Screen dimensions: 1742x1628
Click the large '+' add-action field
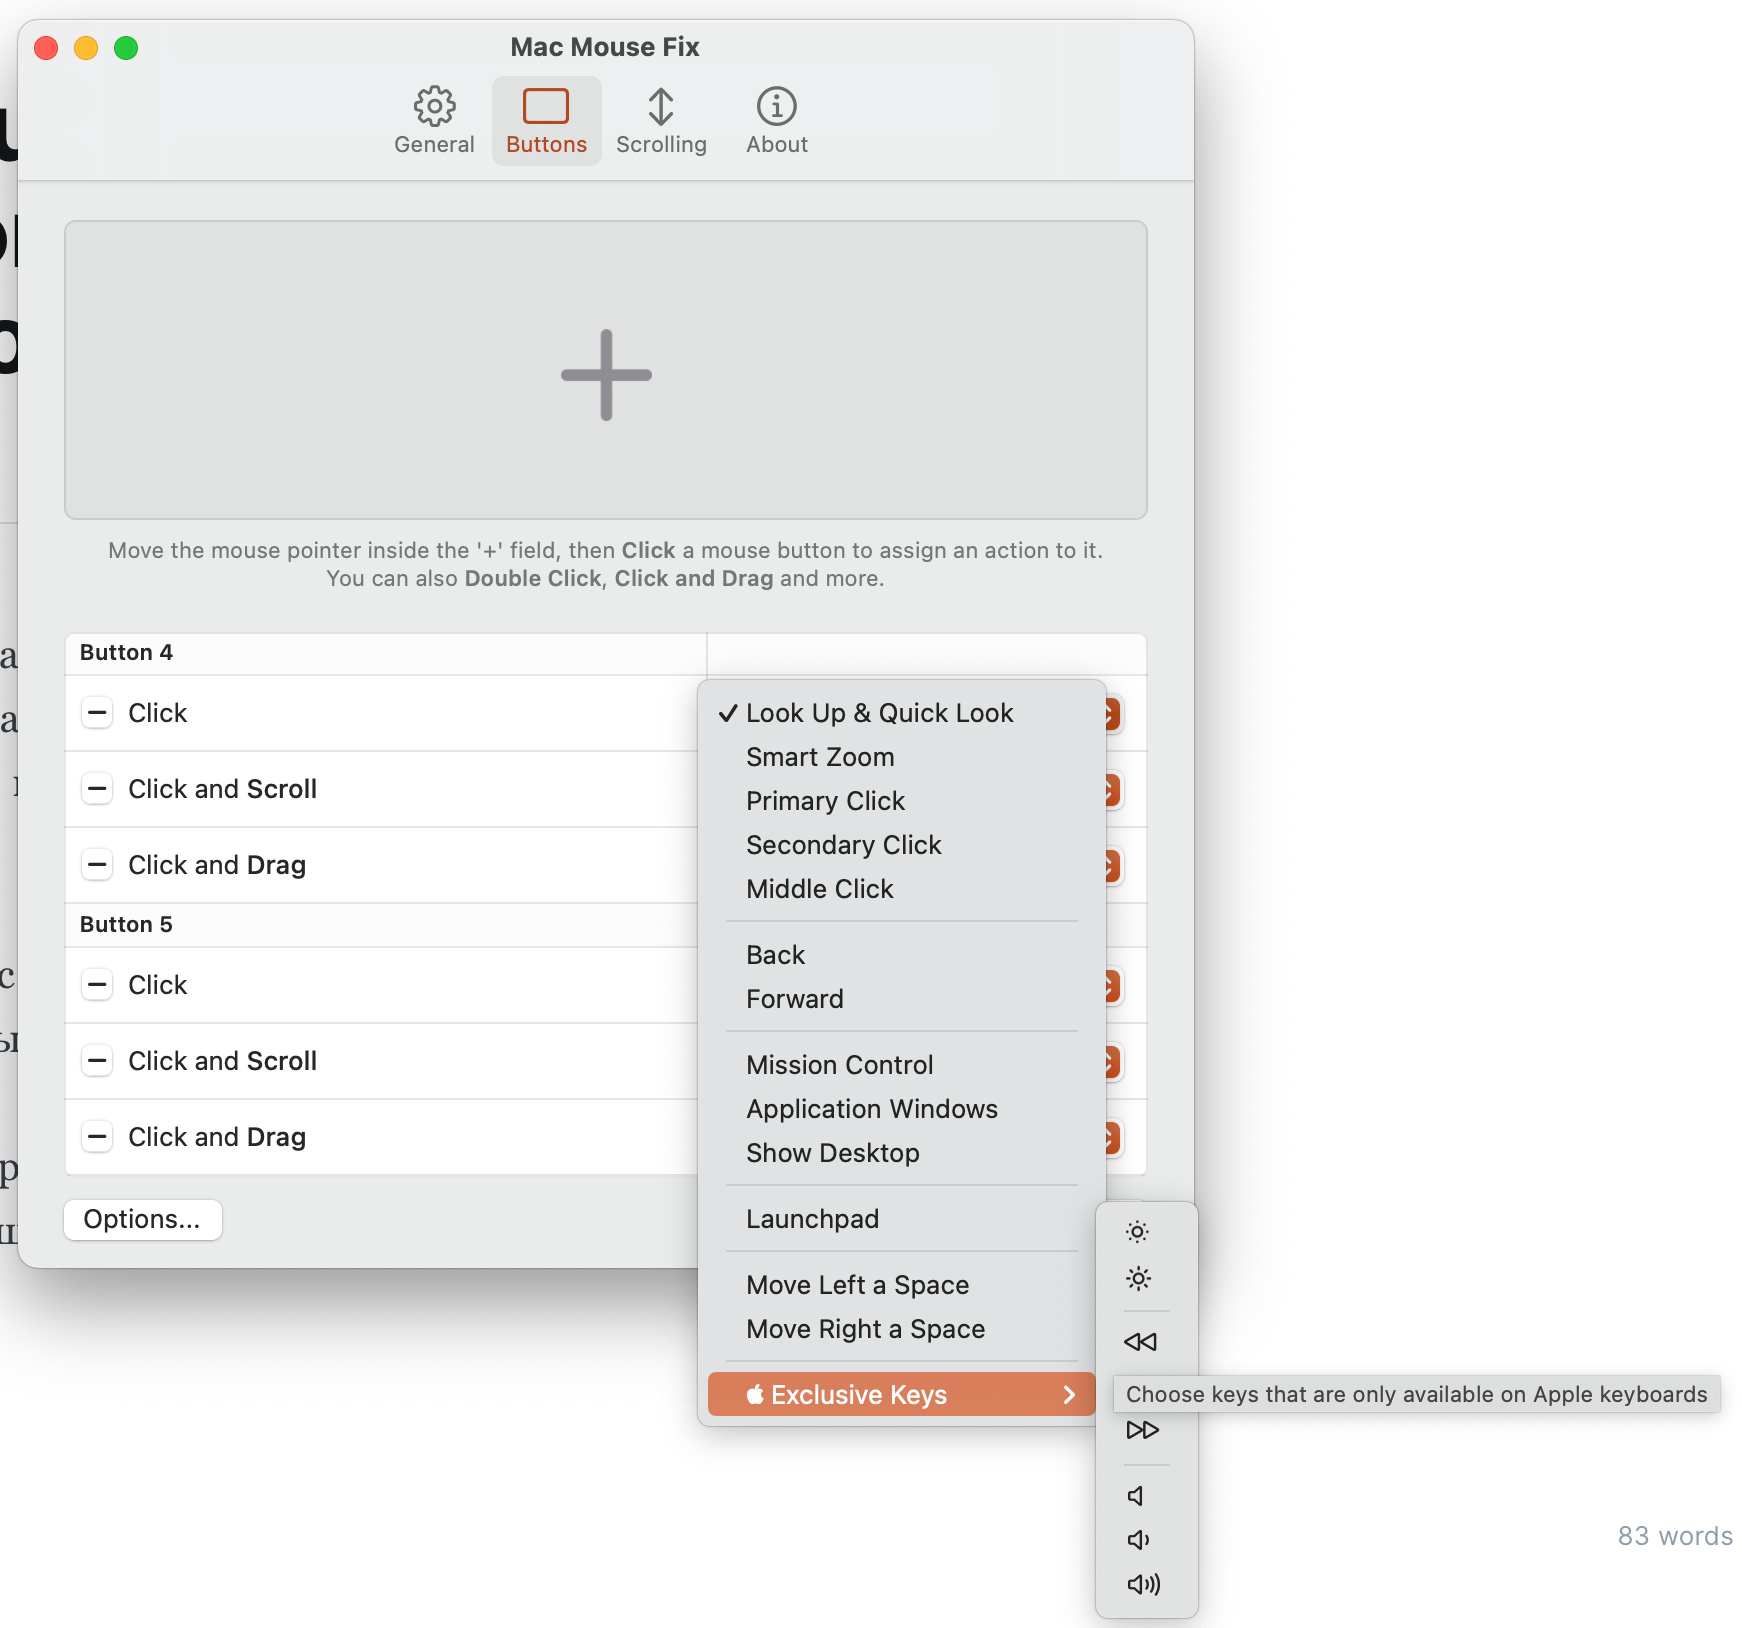pos(606,370)
